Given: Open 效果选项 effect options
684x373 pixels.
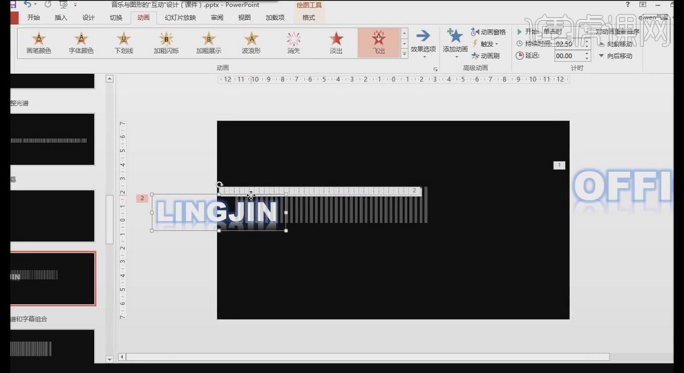Looking at the screenshot, I should point(423,44).
